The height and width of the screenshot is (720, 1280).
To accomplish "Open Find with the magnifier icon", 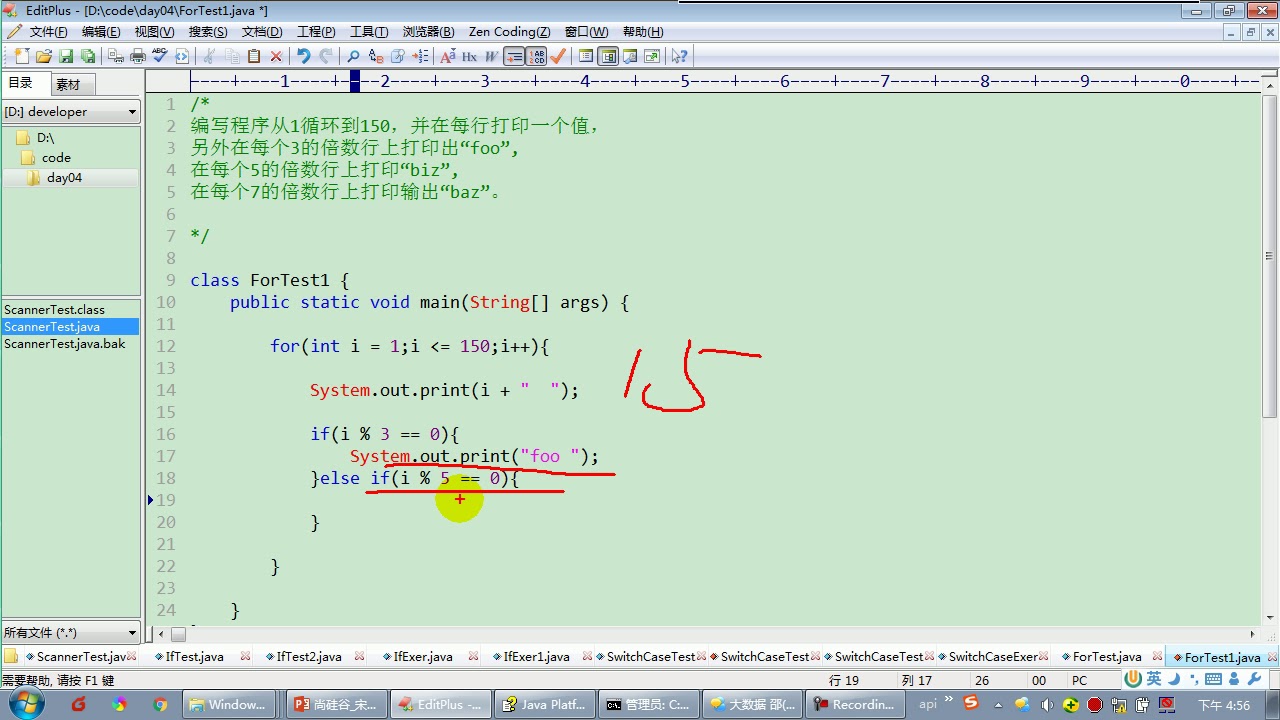I will point(353,56).
